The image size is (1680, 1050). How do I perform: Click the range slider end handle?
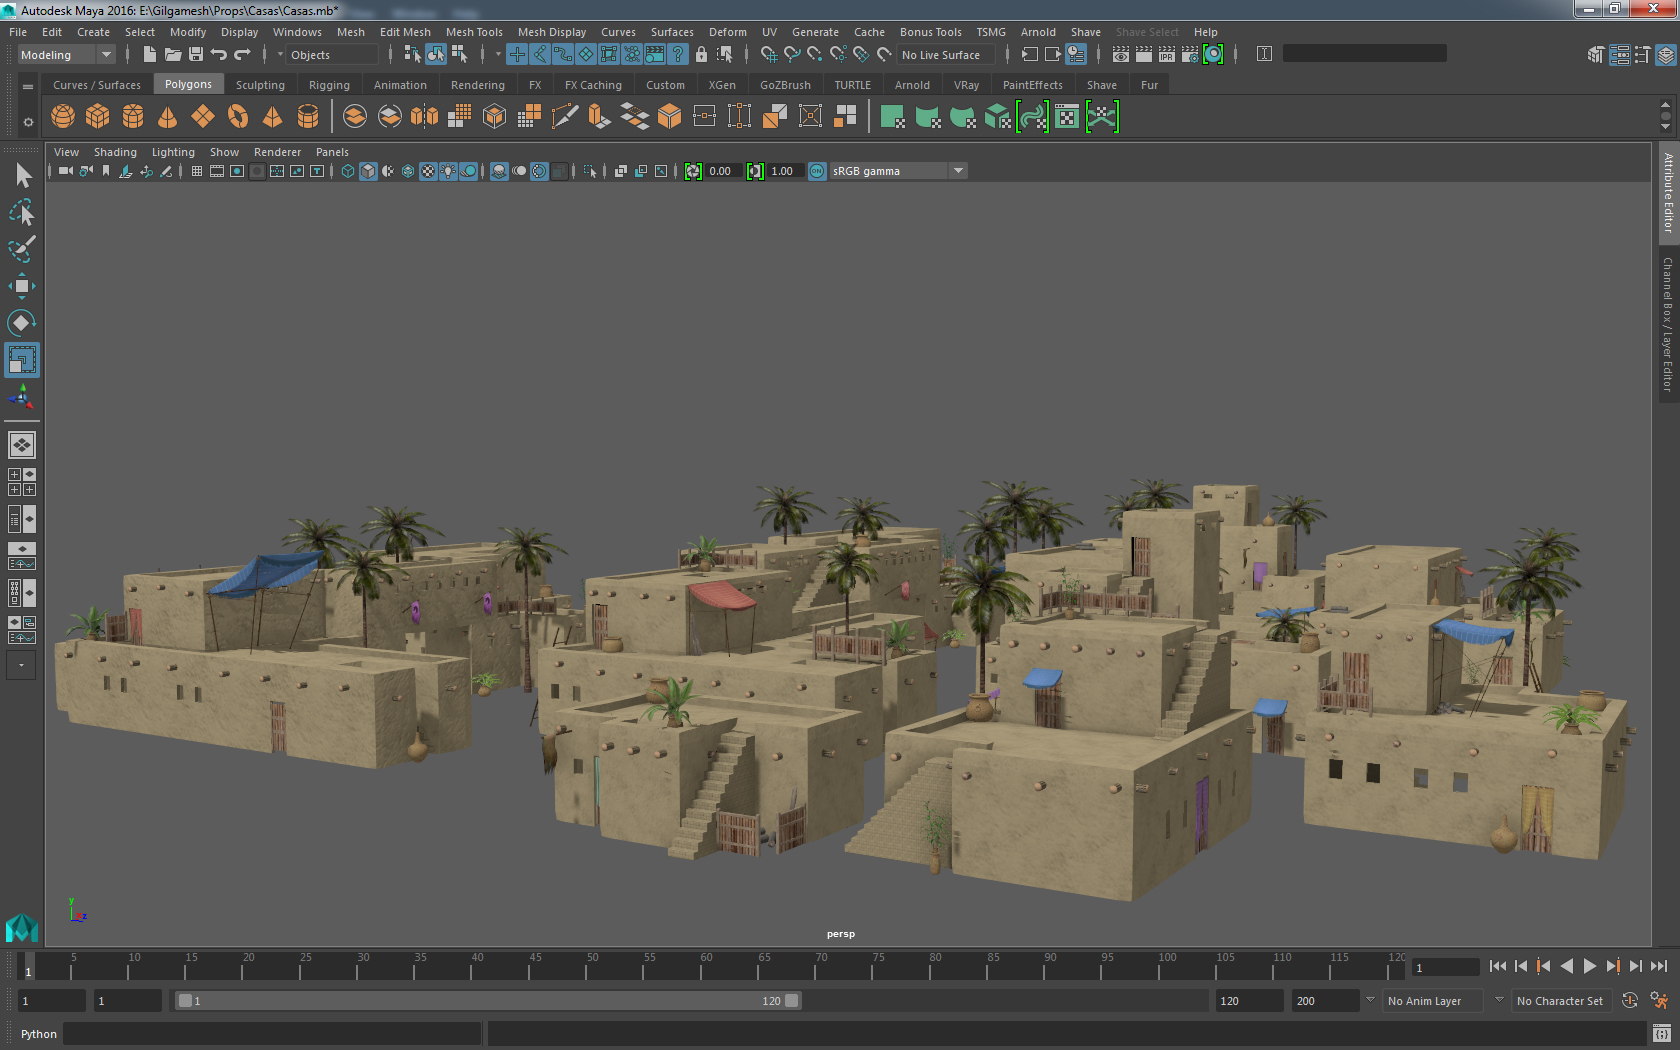pos(792,1001)
